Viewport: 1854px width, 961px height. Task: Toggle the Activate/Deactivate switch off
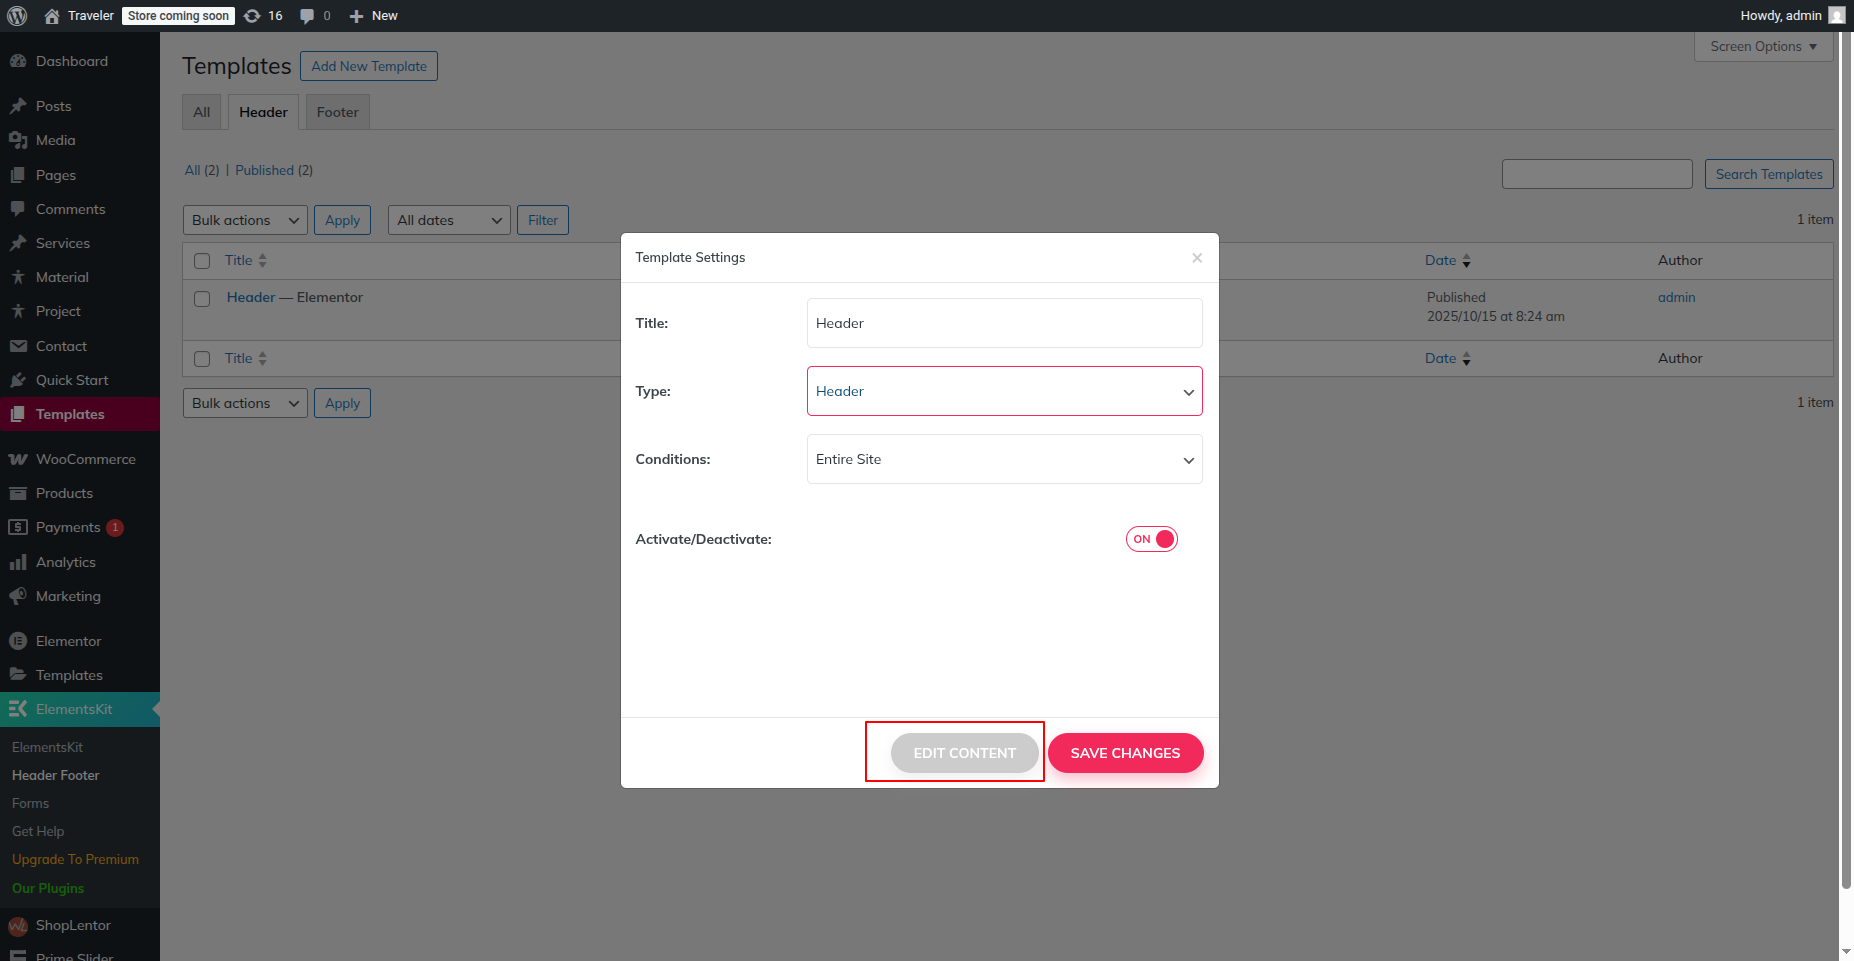pyautogui.click(x=1152, y=539)
